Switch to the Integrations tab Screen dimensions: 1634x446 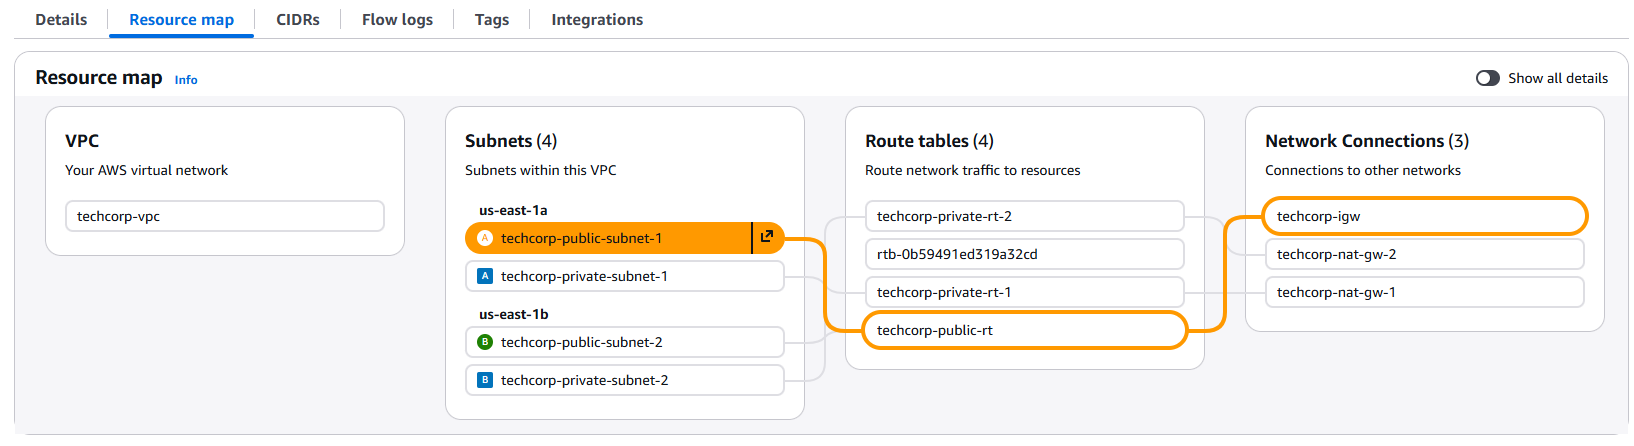pyautogui.click(x=597, y=20)
